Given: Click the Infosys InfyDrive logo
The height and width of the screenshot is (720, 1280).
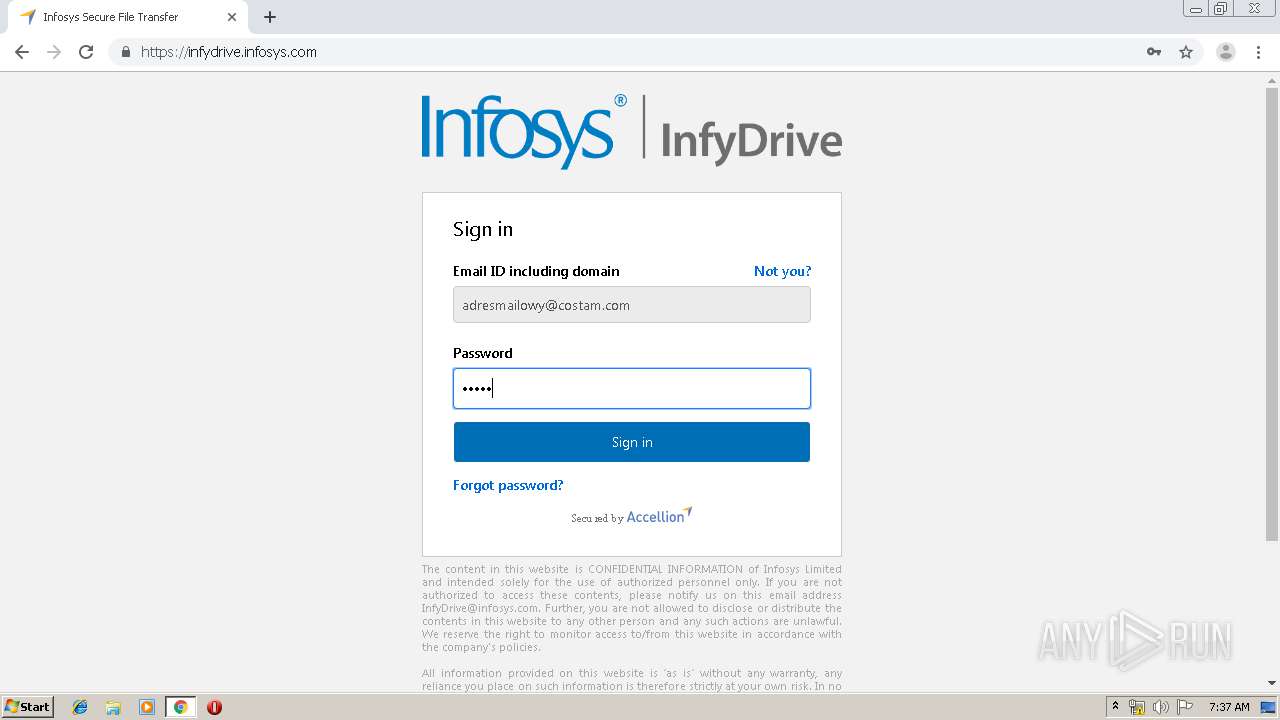Looking at the screenshot, I should coord(632,131).
